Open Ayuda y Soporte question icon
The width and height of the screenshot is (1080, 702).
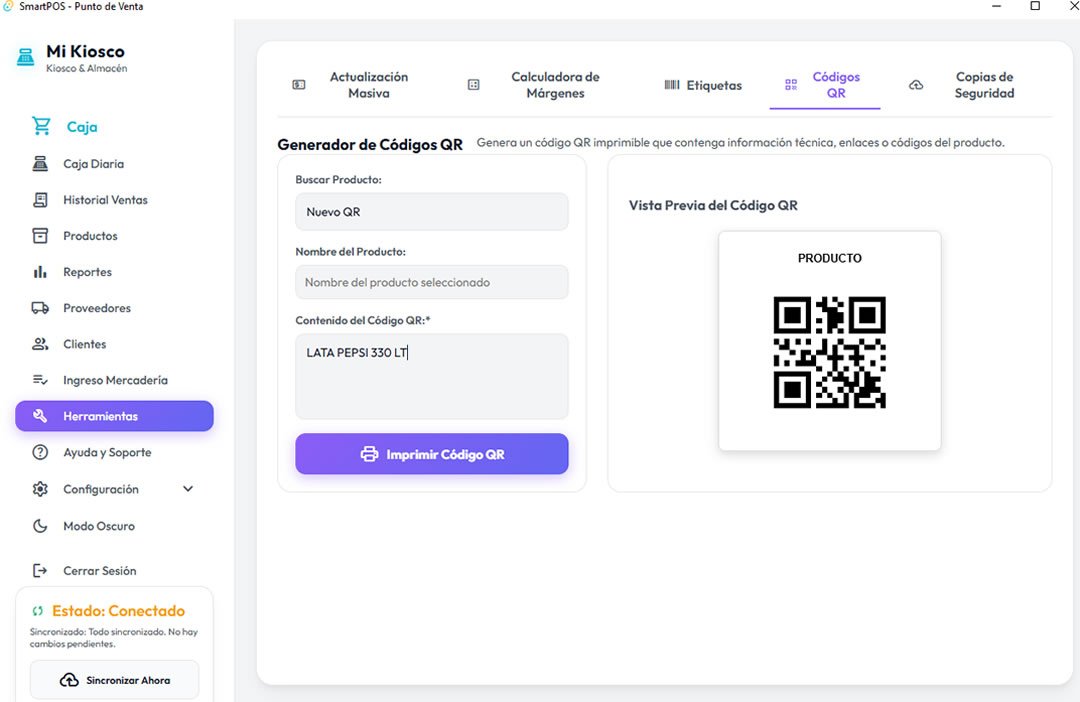click(x=40, y=452)
